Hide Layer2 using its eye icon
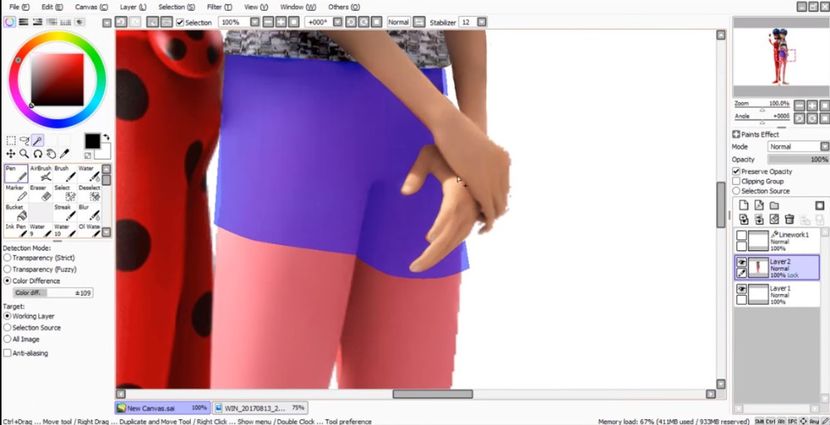830x425 pixels. click(742, 262)
